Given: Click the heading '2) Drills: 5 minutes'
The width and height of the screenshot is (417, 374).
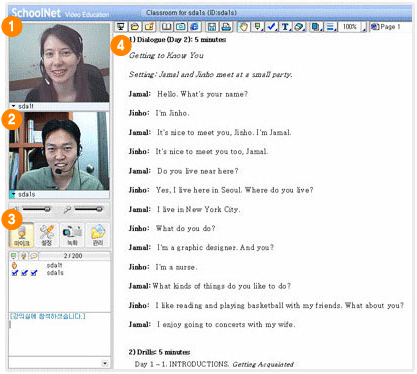Looking at the screenshot, I should click(159, 352).
